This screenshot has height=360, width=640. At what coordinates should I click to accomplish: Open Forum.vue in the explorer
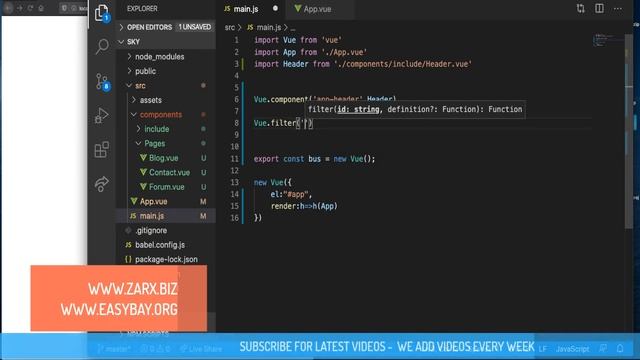coord(167,187)
